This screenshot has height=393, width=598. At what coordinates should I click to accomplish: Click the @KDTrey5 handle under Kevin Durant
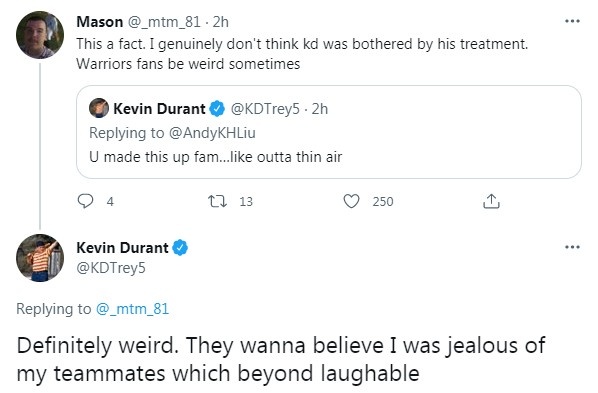tap(111, 268)
